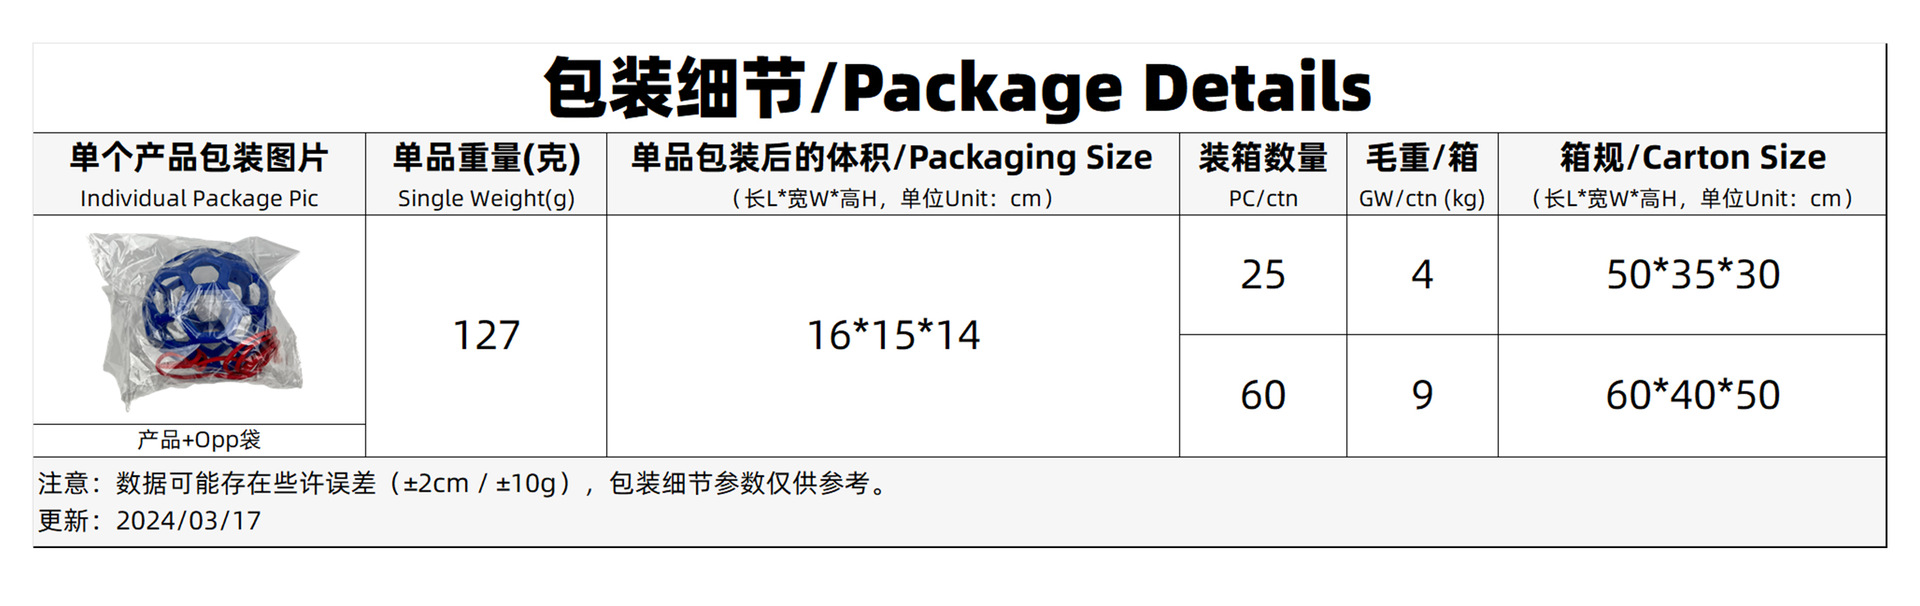The image size is (1920, 606).
Task: Click the carton quantity cell showing 60
Action: point(1263,396)
